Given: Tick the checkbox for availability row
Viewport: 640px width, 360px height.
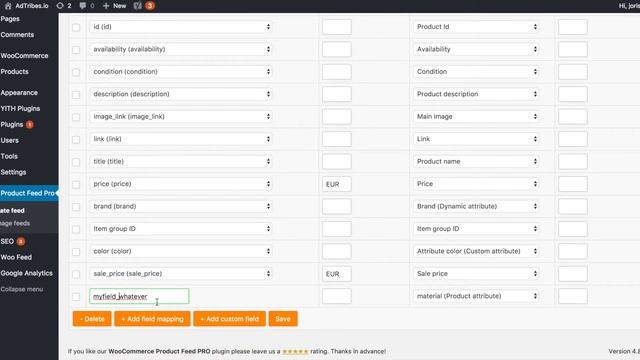Looking at the screenshot, I should click(x=76, y=50).
